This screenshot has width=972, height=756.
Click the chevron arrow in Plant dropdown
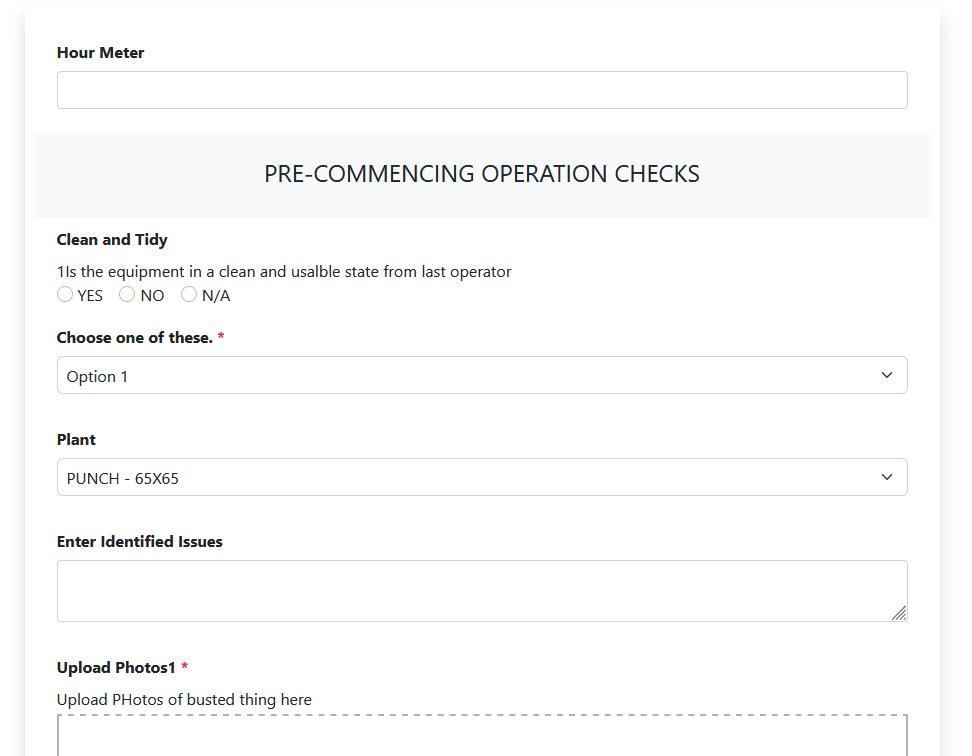click(886, 478)
